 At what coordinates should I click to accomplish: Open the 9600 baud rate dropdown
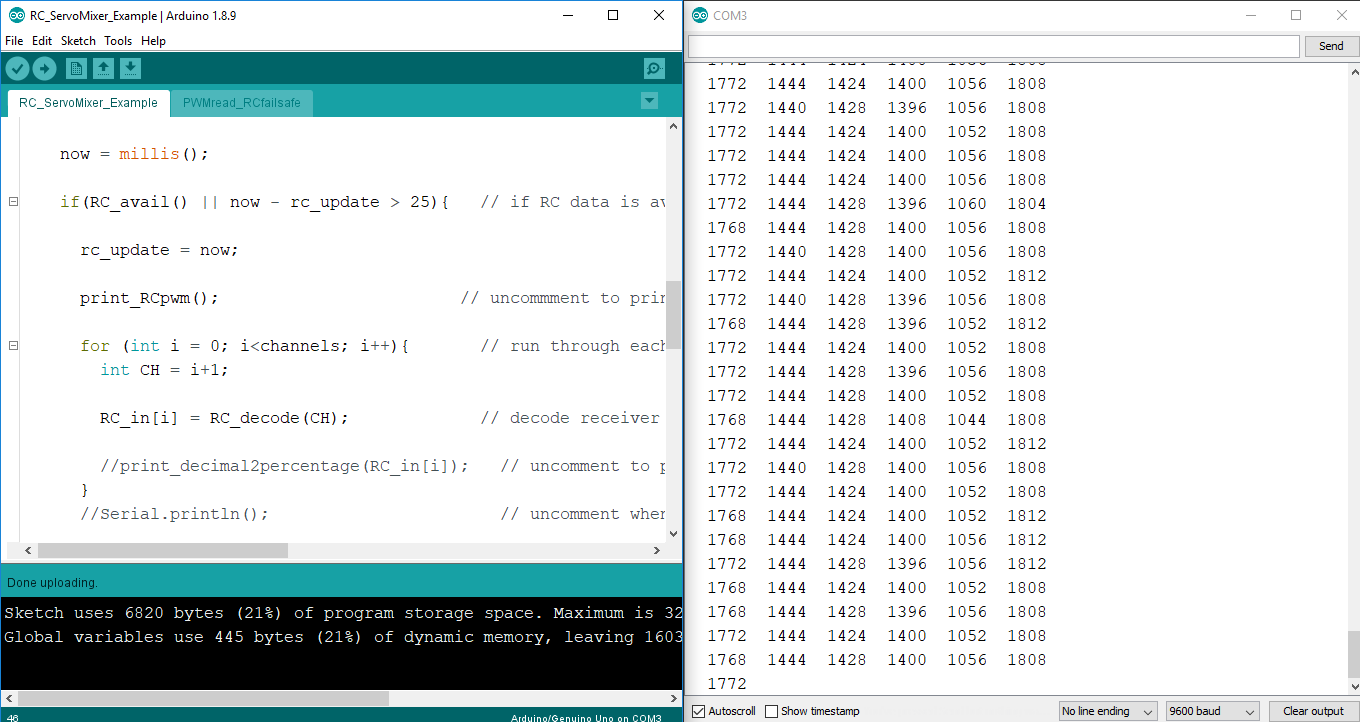point(1211,710)
